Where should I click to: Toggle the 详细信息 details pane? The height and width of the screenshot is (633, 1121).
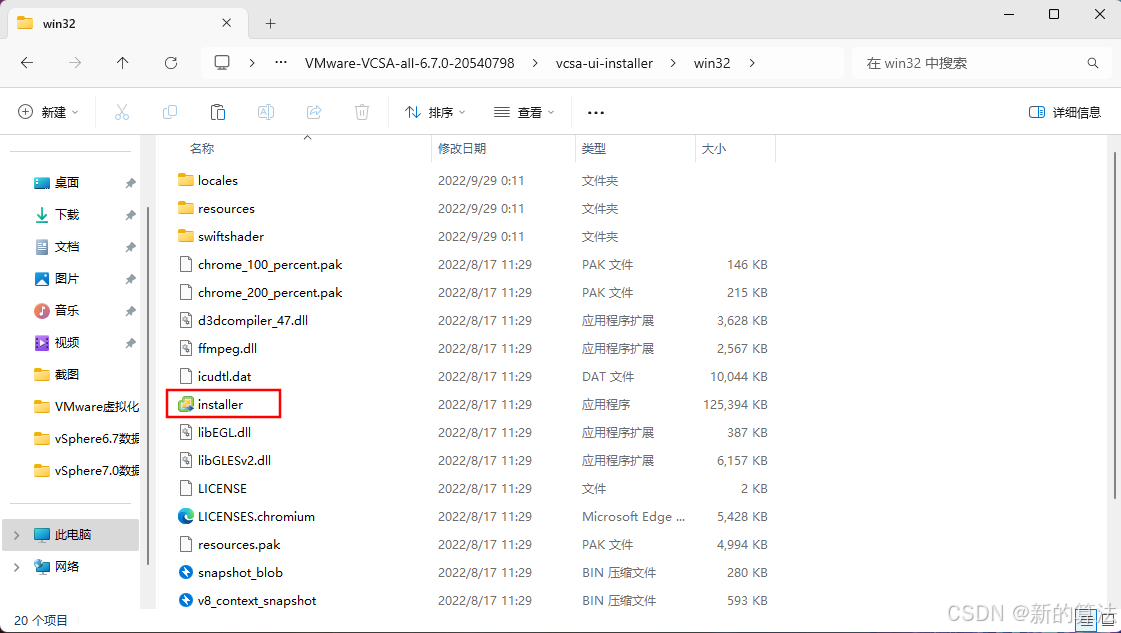pos(1065,112)
